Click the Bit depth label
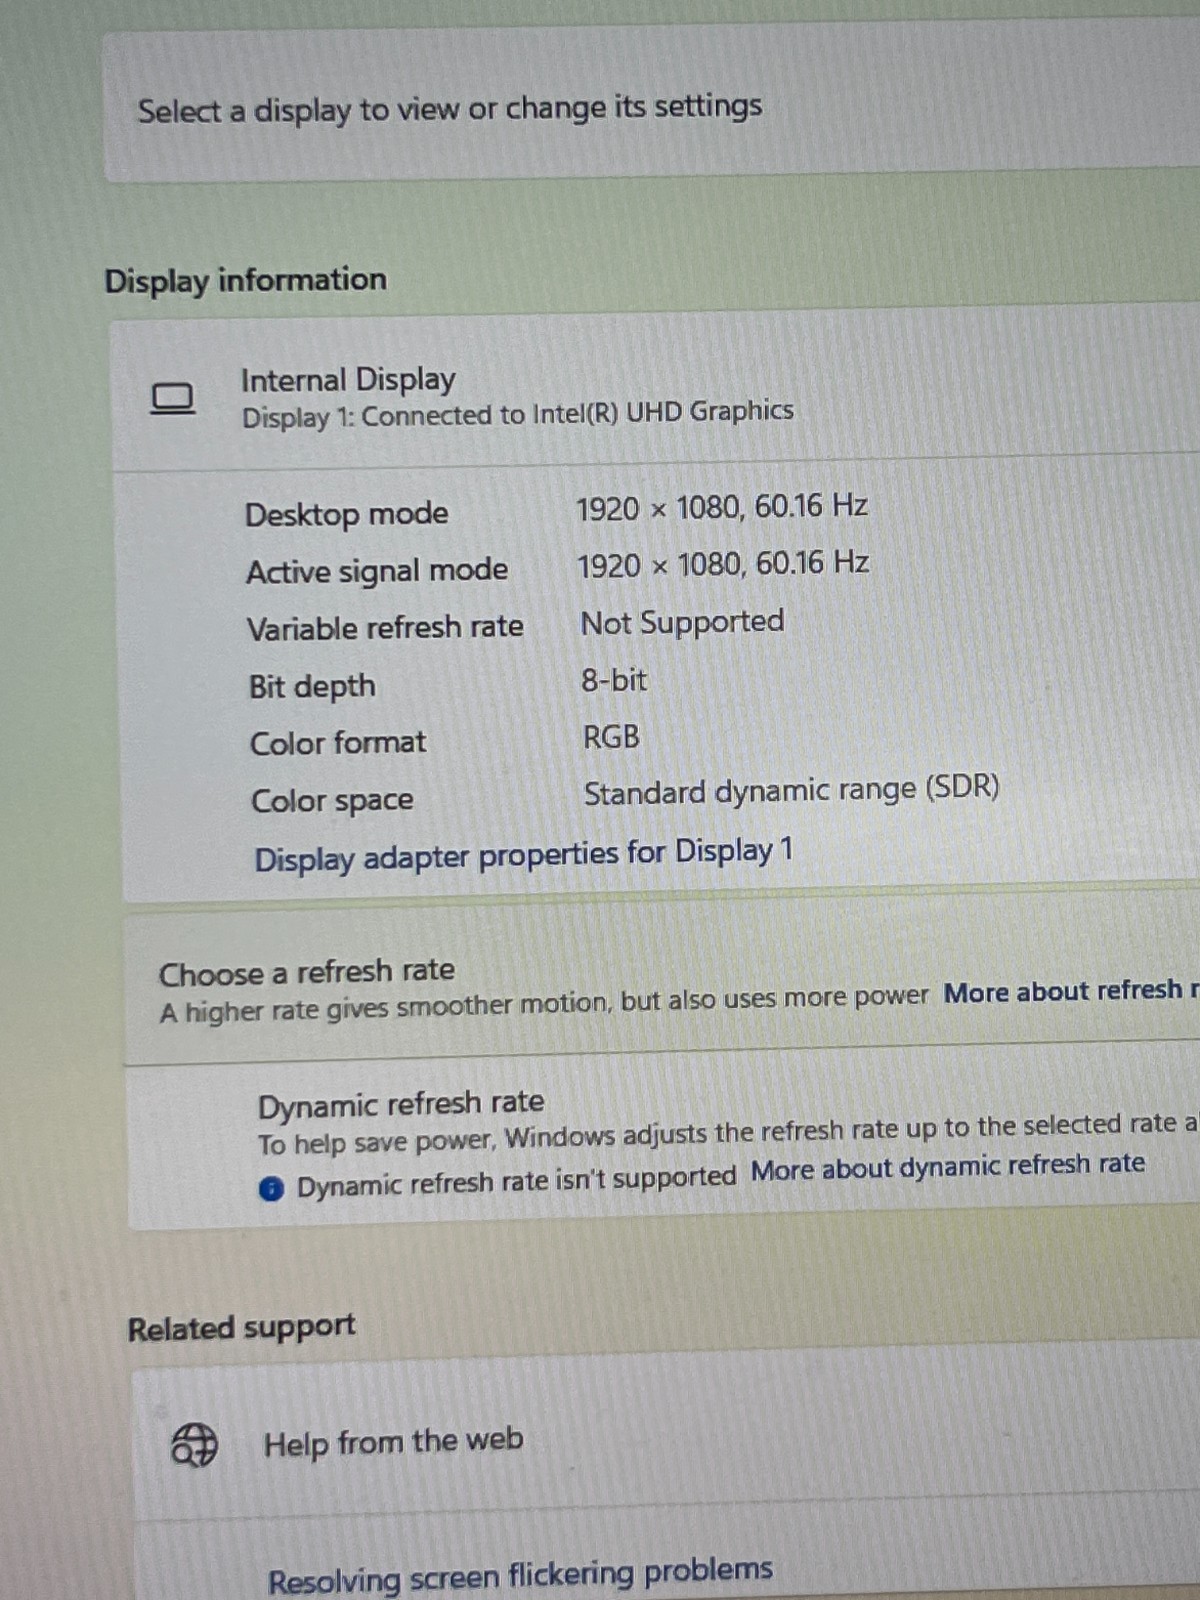Image resolution: width=1200 pixels, height=1600 pixels. (x=312, y=686)
